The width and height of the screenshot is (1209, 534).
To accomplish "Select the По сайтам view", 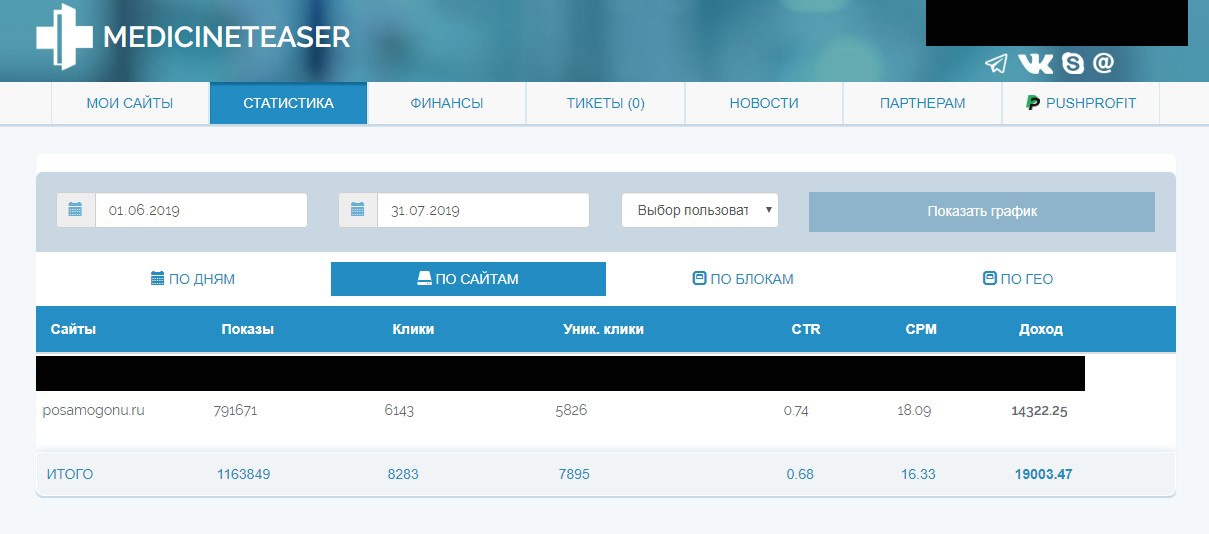I will coord(468,279).
